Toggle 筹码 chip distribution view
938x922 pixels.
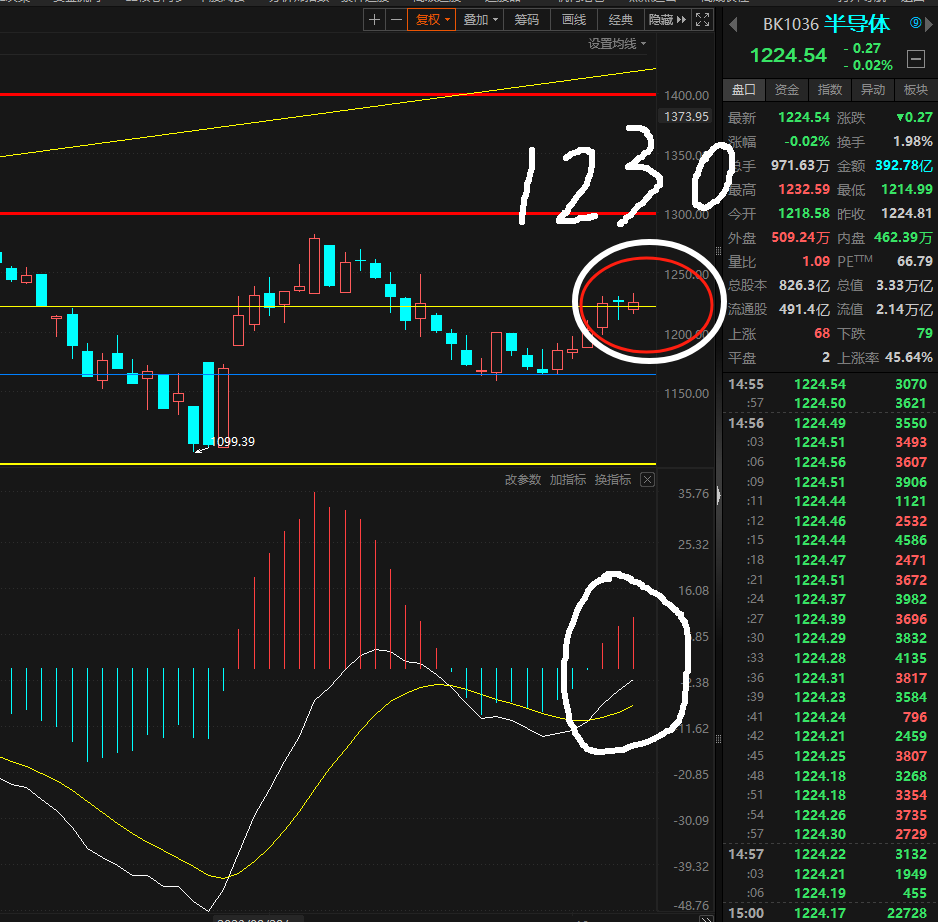coord(526,20)
